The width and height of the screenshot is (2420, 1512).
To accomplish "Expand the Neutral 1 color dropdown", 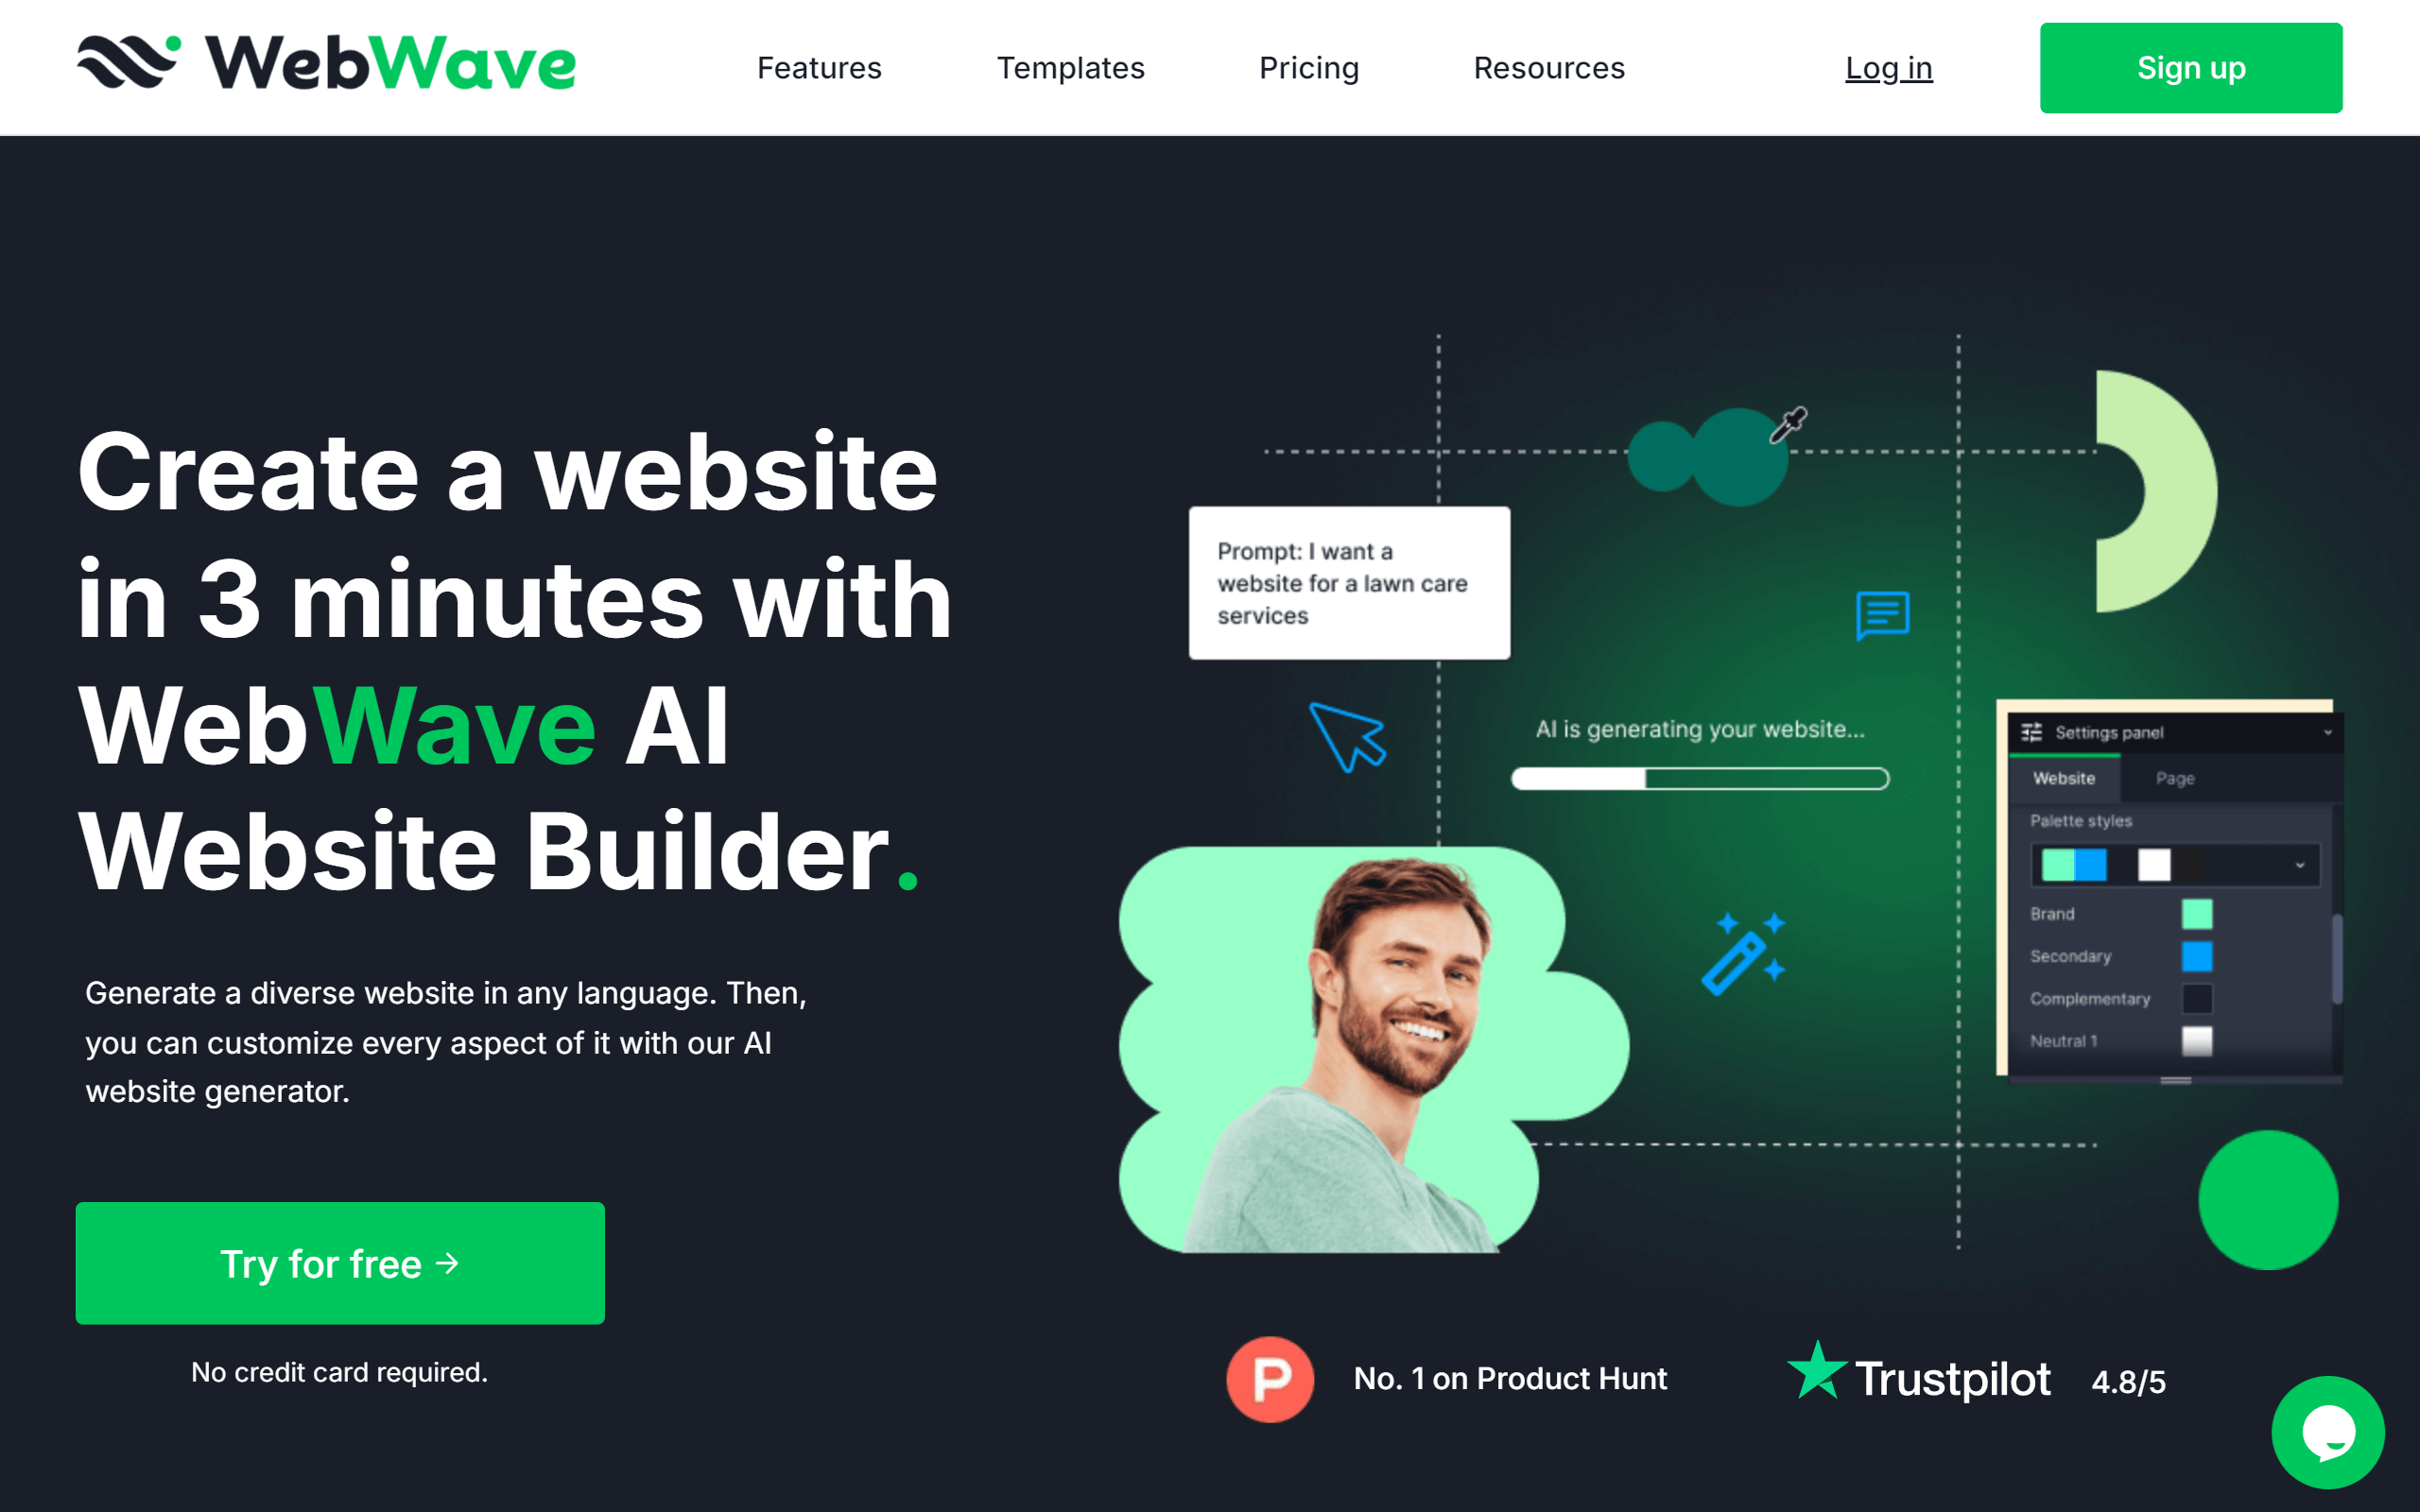I will click(2197, 1039).
